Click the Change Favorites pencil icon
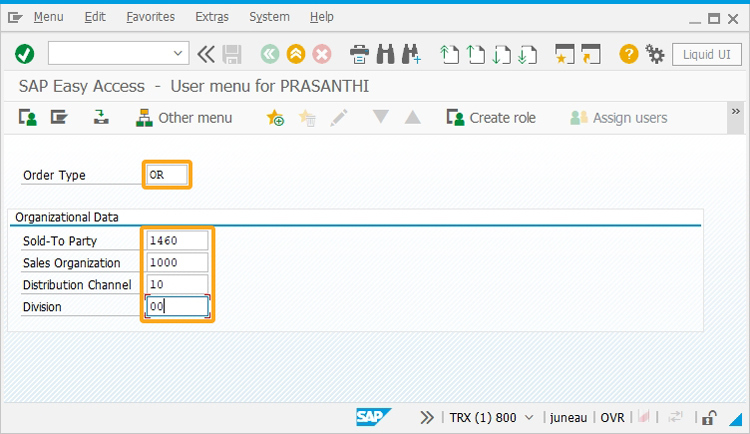This screenshot has height=434, width=750. [x=339, y=118]
